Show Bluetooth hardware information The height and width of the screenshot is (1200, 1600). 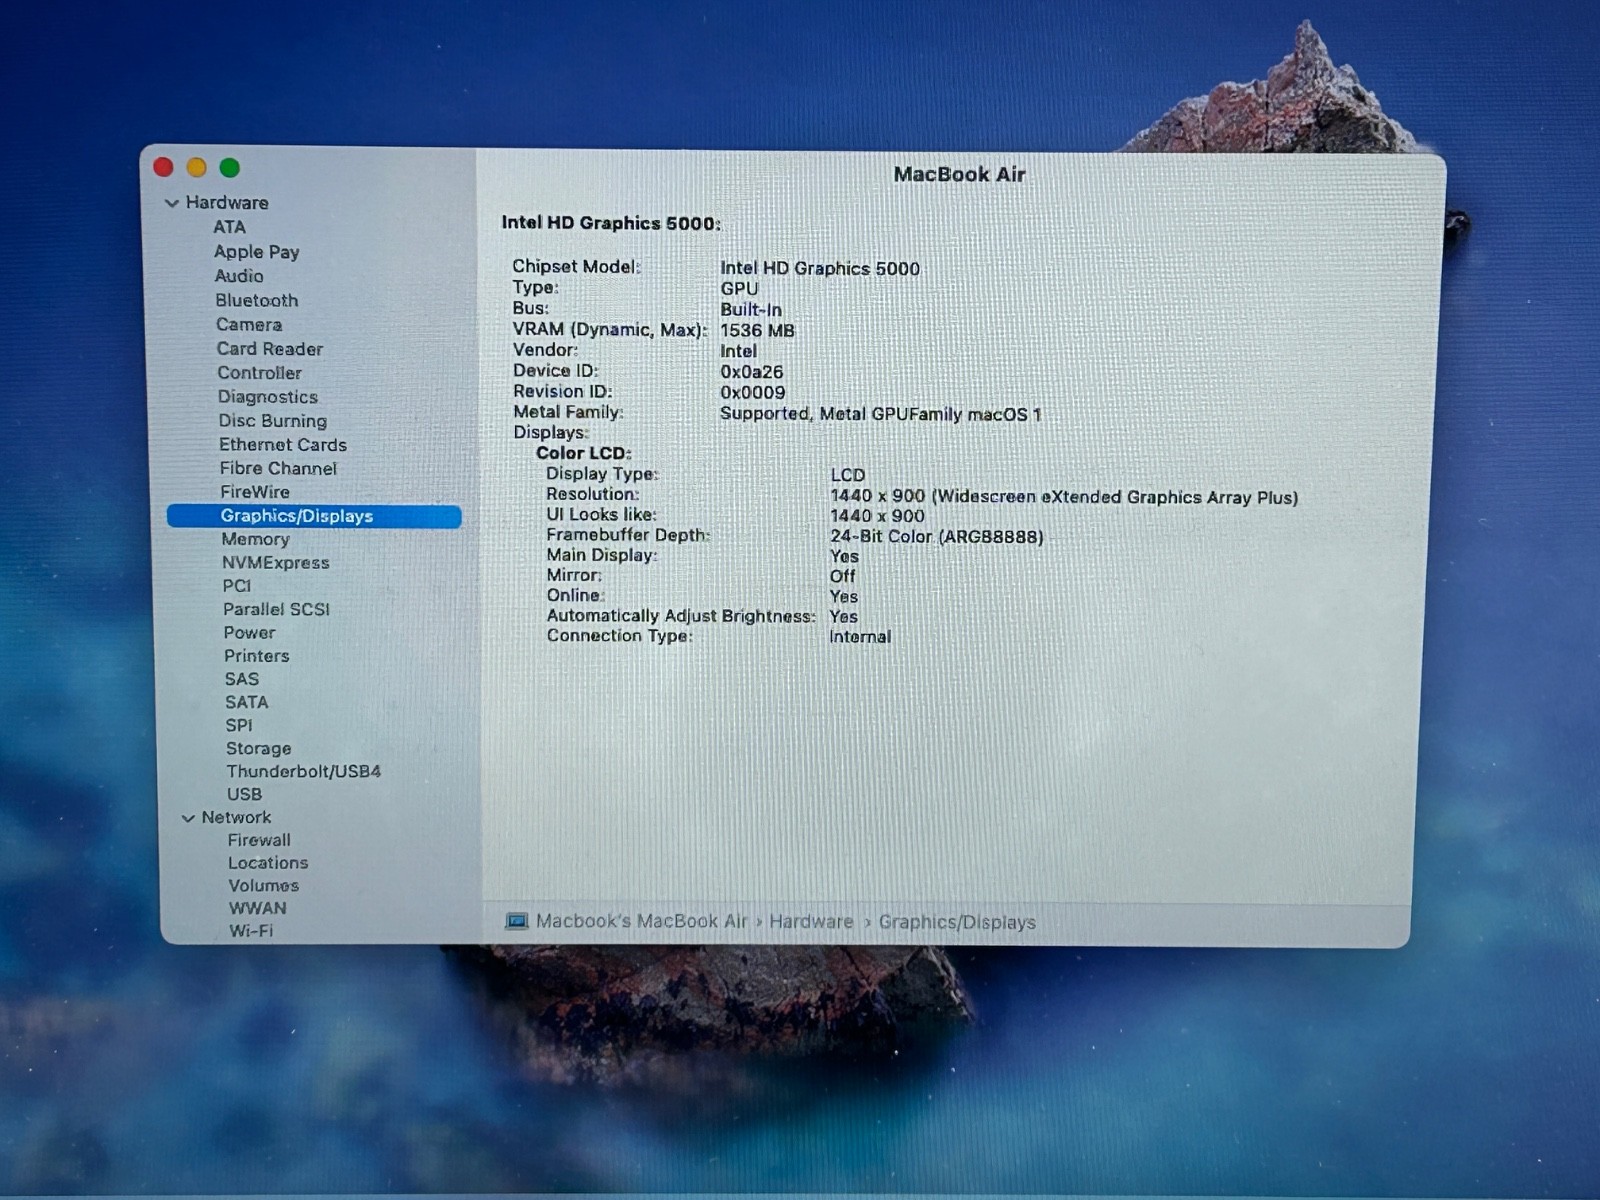(x=256, y=300)
